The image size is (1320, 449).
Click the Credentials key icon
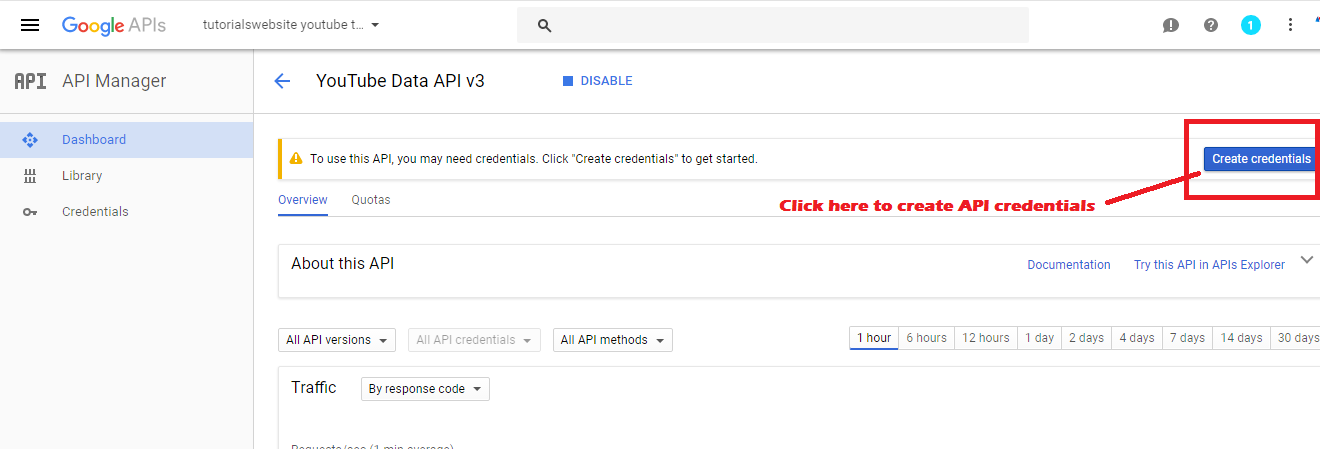(x=30, y=212)
